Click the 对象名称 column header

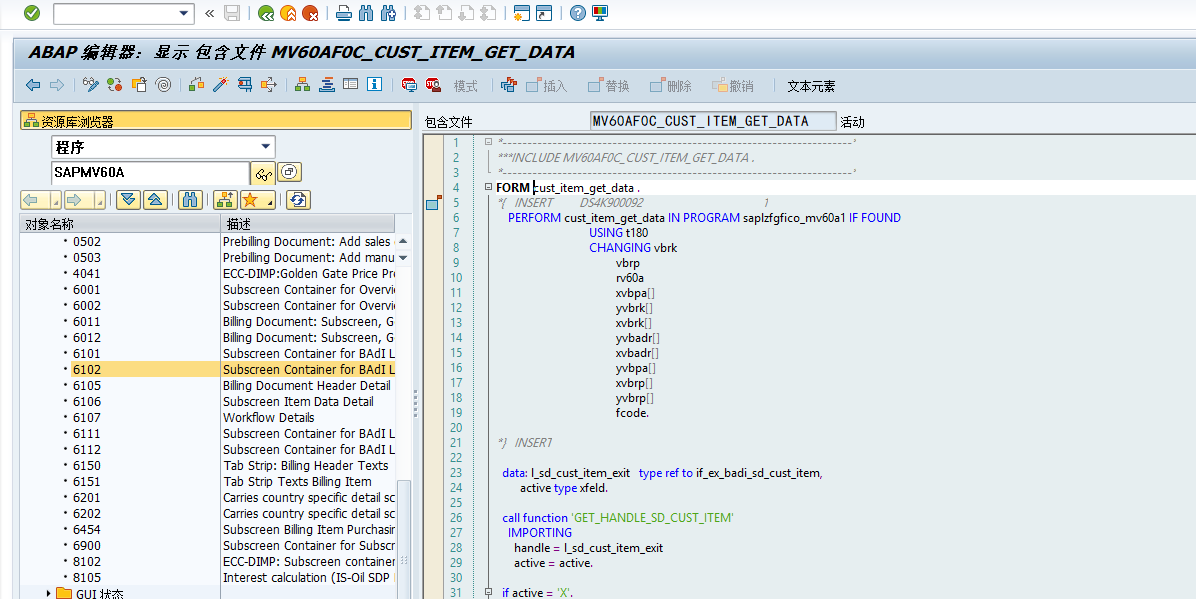tap(121, 224)
